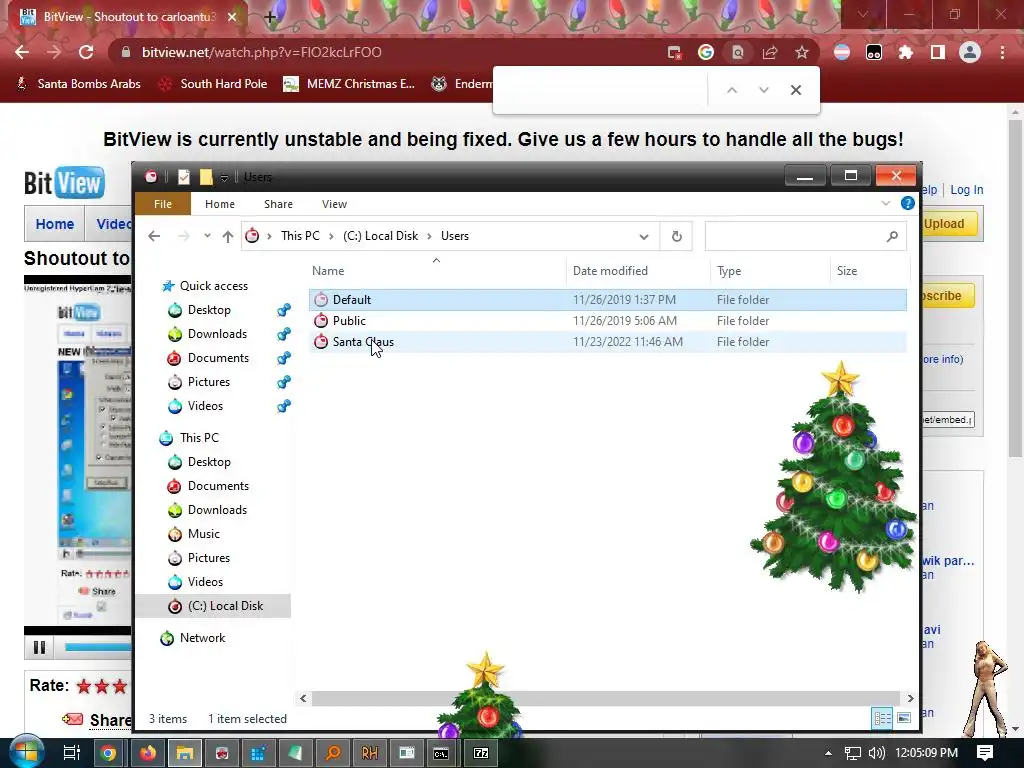The width and height of the screenshot is (1024, 768).
Task: Go up one folder level in Explorer
Action: [x=227, y=236]
